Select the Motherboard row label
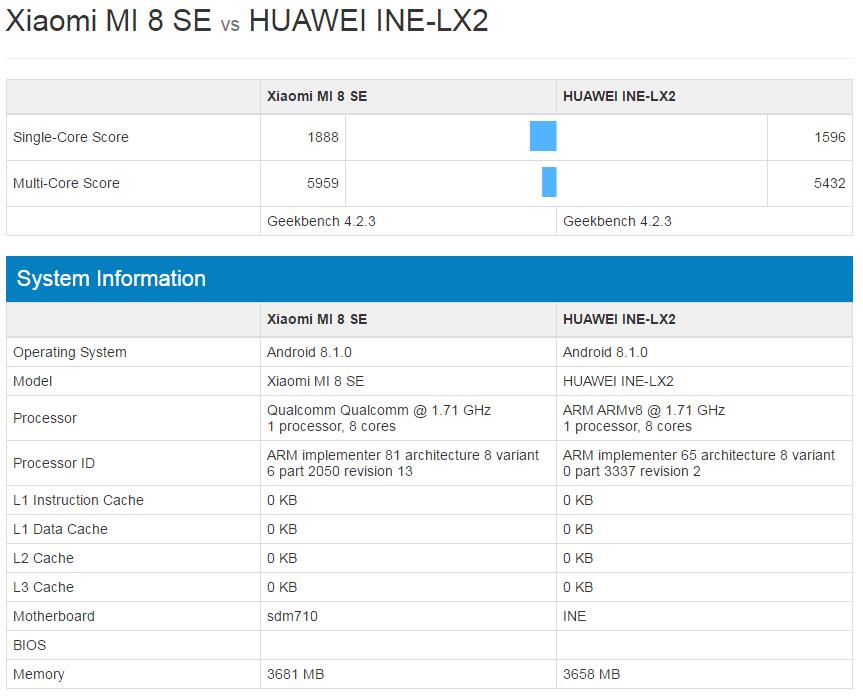 [54, 616]
